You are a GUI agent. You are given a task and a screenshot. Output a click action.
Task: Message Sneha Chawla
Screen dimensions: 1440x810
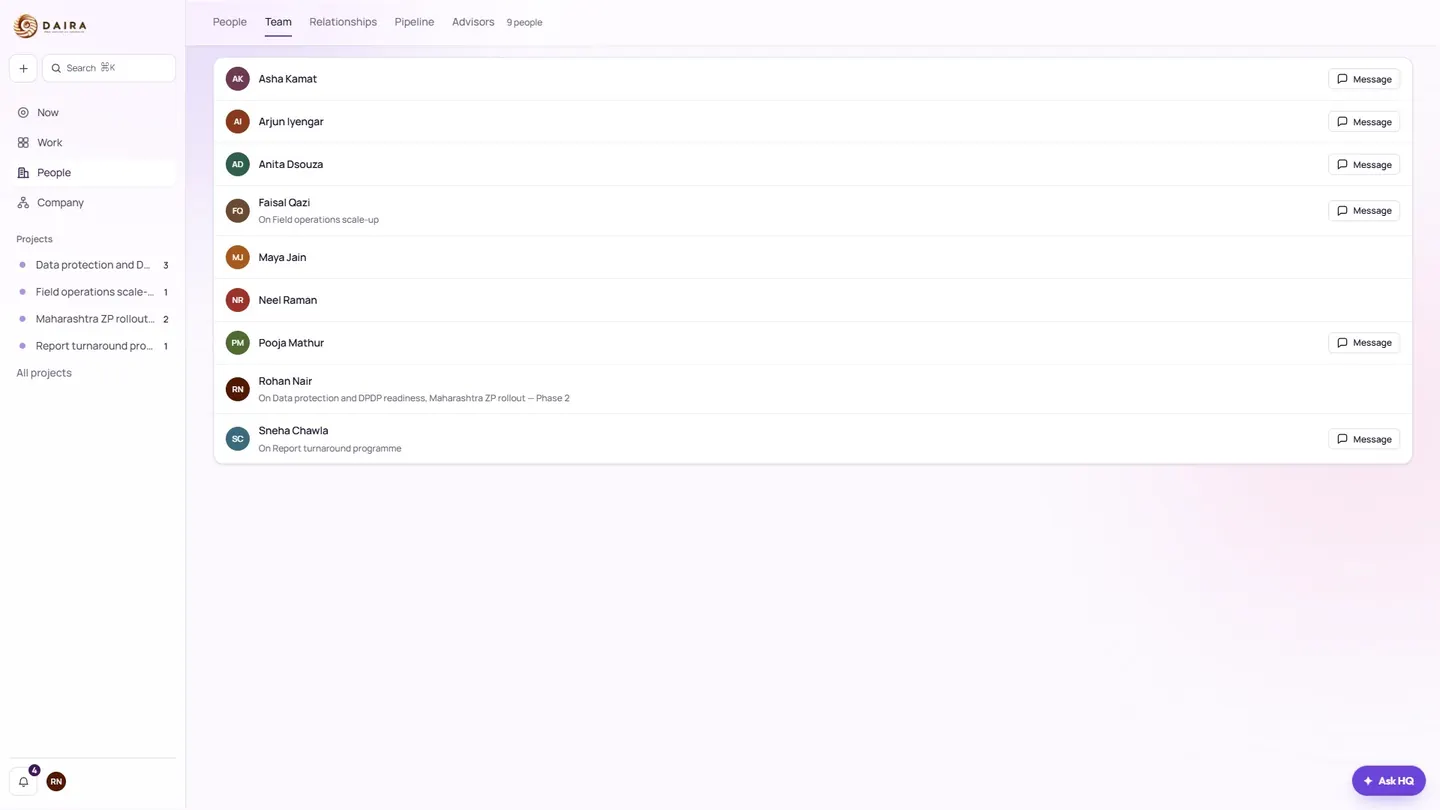tap(1364, 439)
